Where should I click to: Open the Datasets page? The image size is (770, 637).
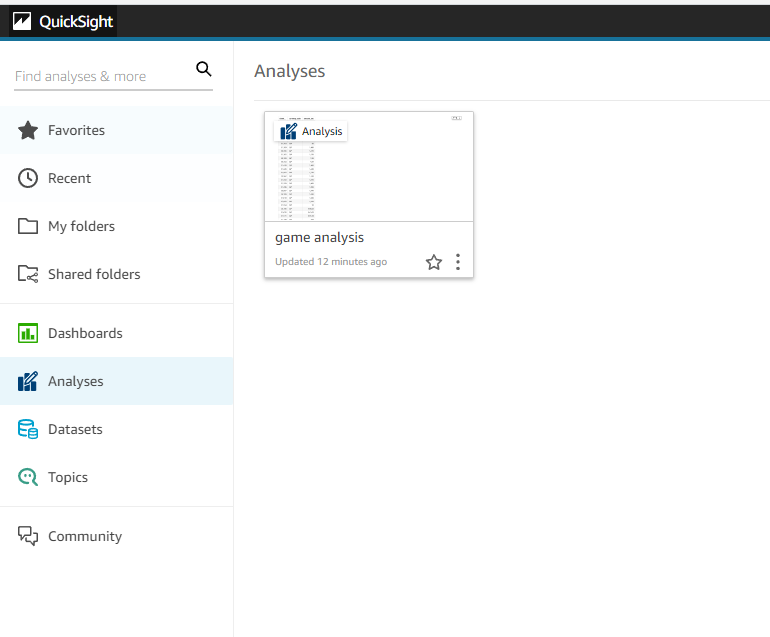pos(75,429)
